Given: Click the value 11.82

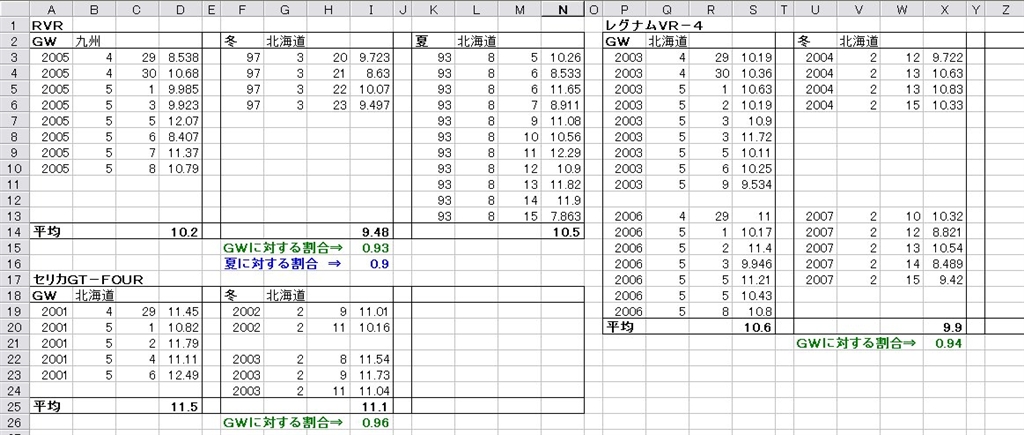Looking at the screenshot, I should 566,184.
